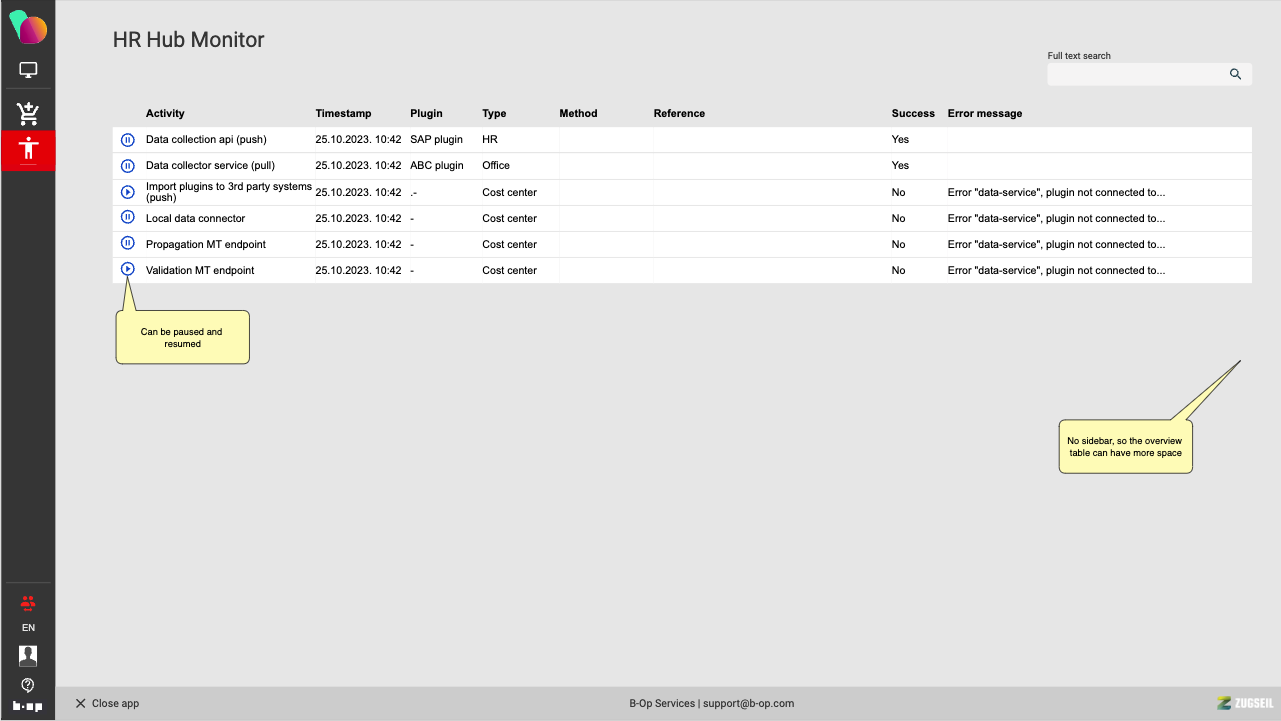Open the user profile avatar

point(28,656)
